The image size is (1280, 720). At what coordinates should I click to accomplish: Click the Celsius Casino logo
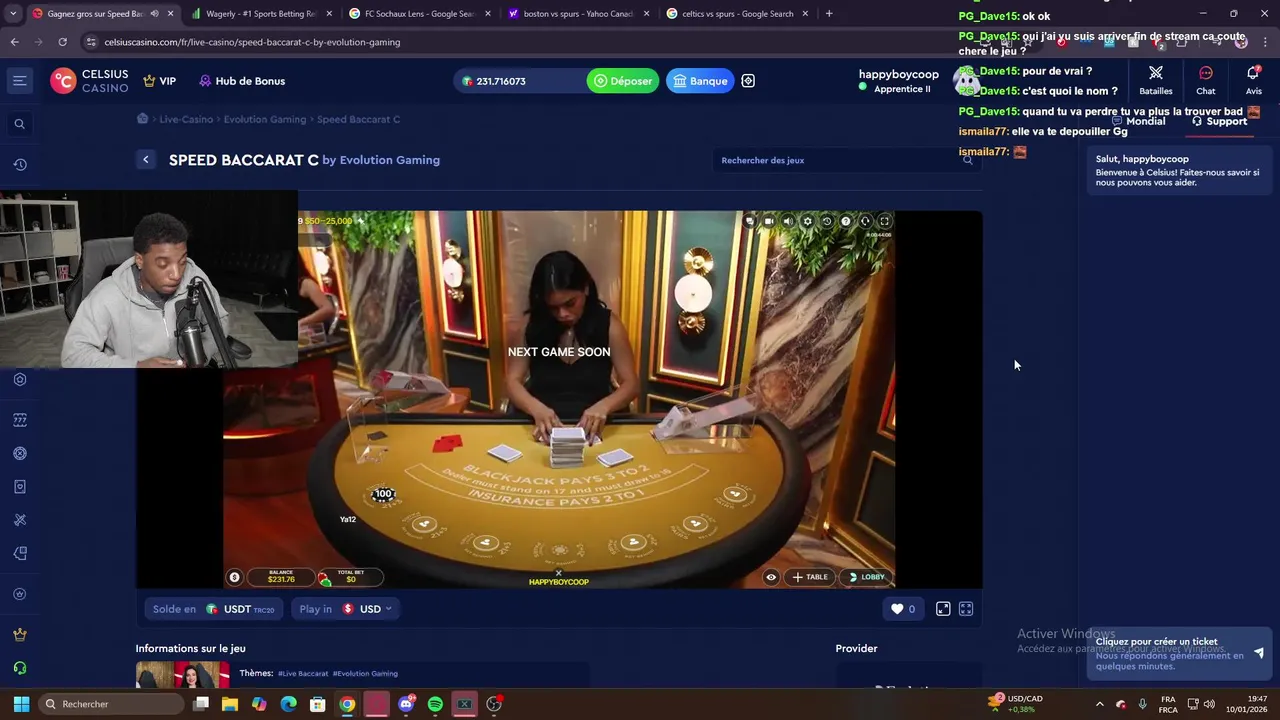[x=90, y=81]
